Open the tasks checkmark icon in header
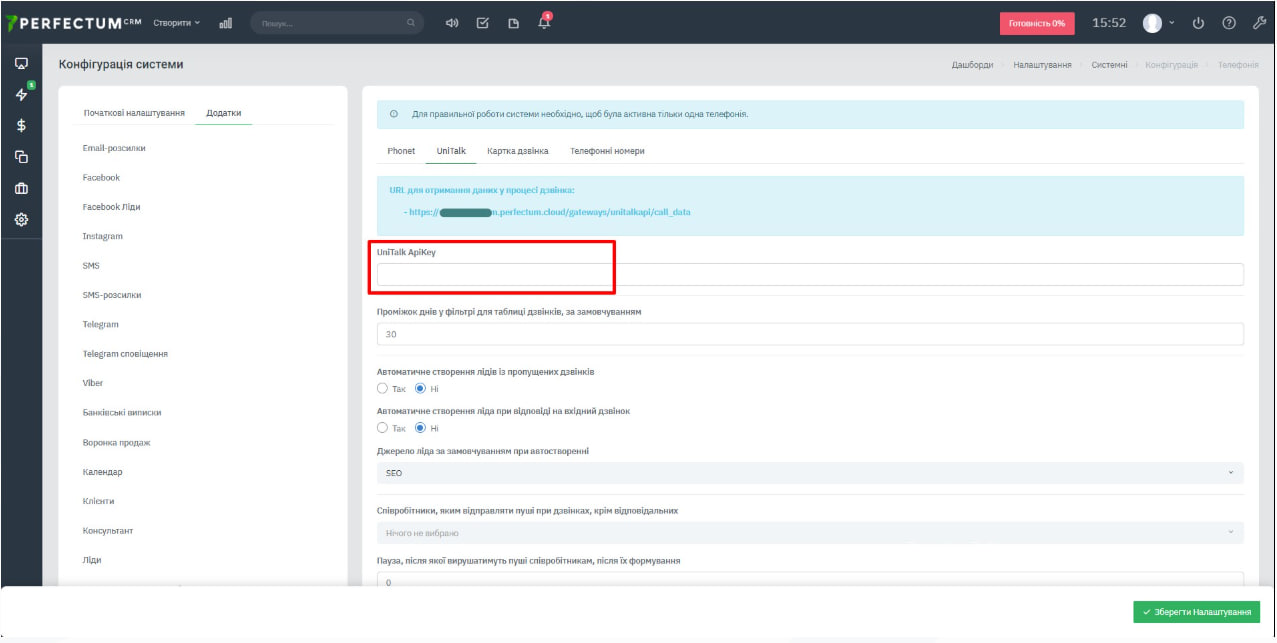The image size is (1277, 643). (482, 22)
